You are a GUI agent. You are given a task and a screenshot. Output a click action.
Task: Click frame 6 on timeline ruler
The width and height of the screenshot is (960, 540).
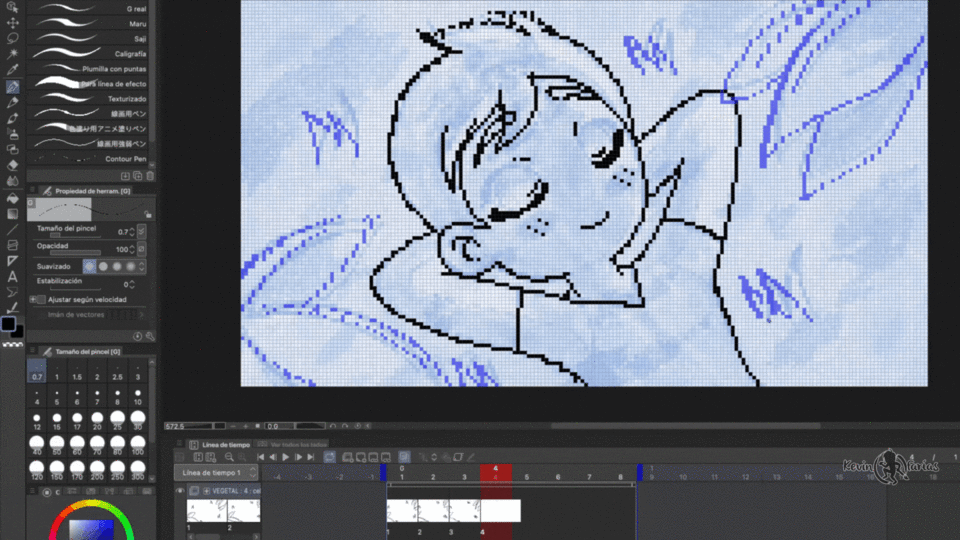click(x=558, y=476)
